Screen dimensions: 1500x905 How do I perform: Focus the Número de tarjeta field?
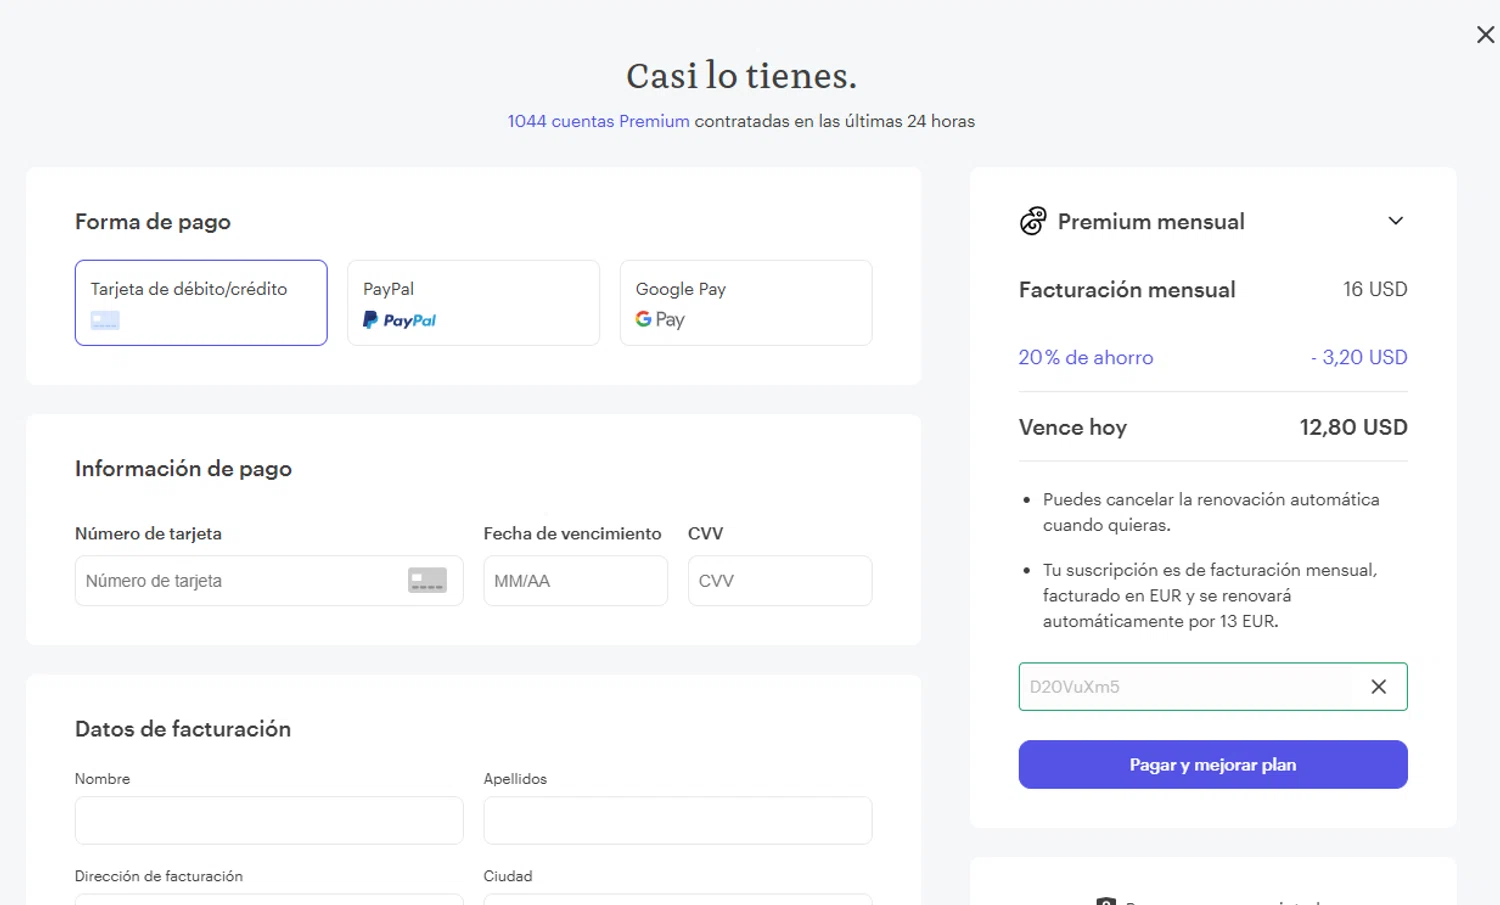click(x=240, y=581)
